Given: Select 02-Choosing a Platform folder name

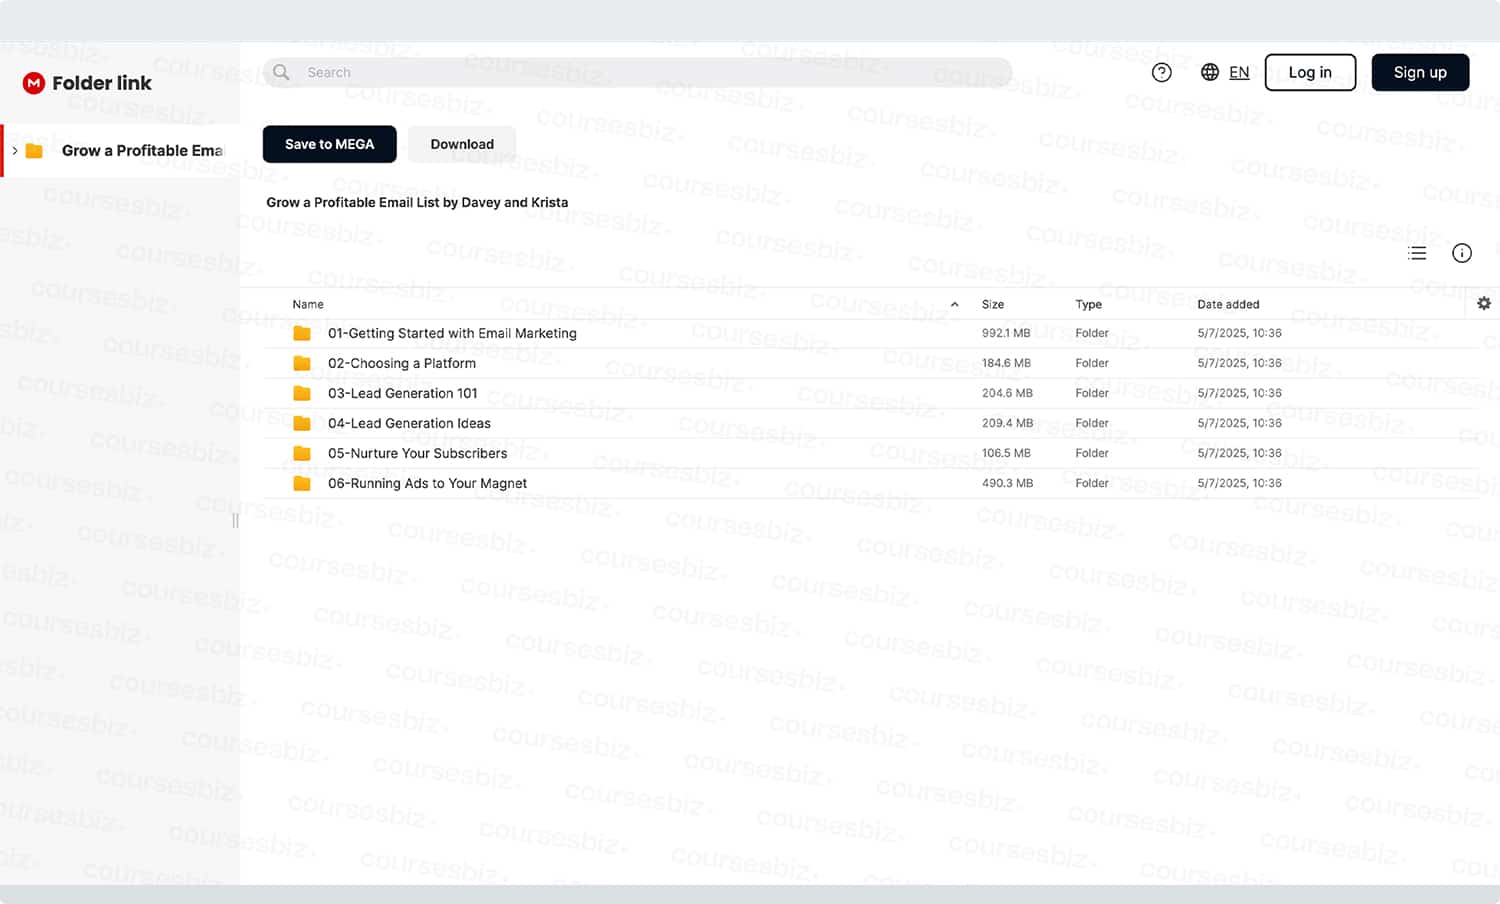Looking at the screenshot, I should click(x=402, y=363).
